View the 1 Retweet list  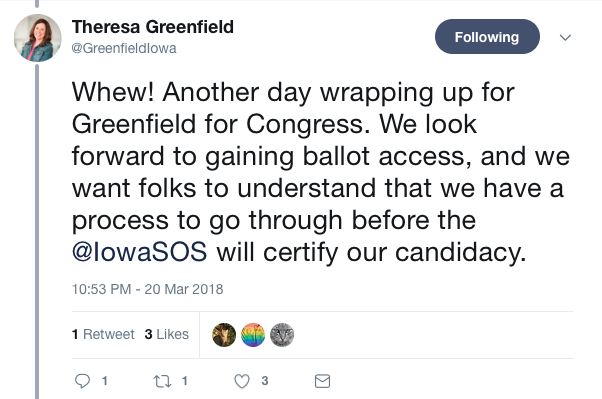tap(103, 334)
